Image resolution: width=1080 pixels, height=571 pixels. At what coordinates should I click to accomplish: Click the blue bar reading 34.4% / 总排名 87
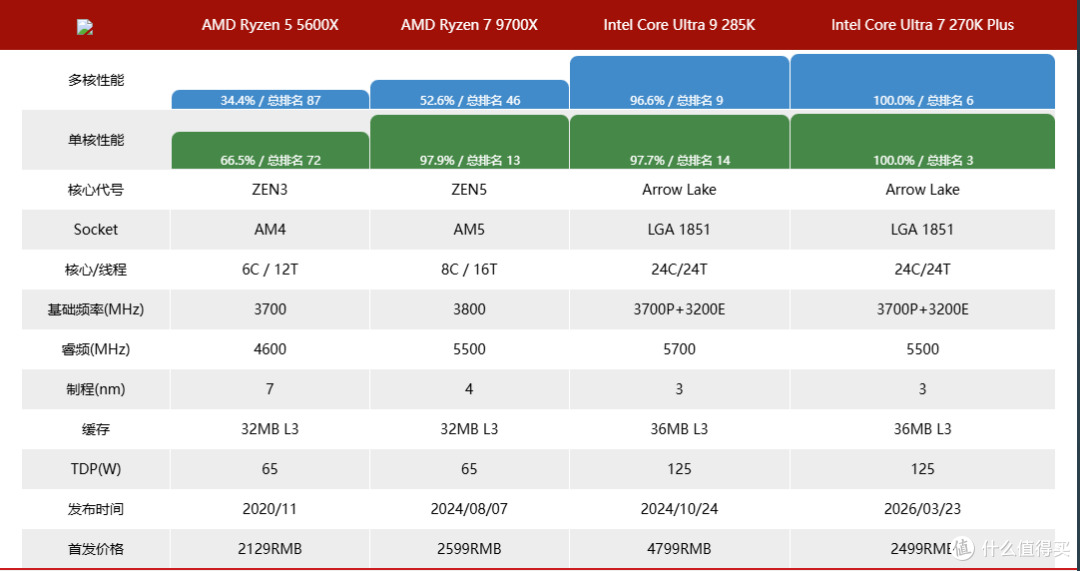click(x=270, y=100)
